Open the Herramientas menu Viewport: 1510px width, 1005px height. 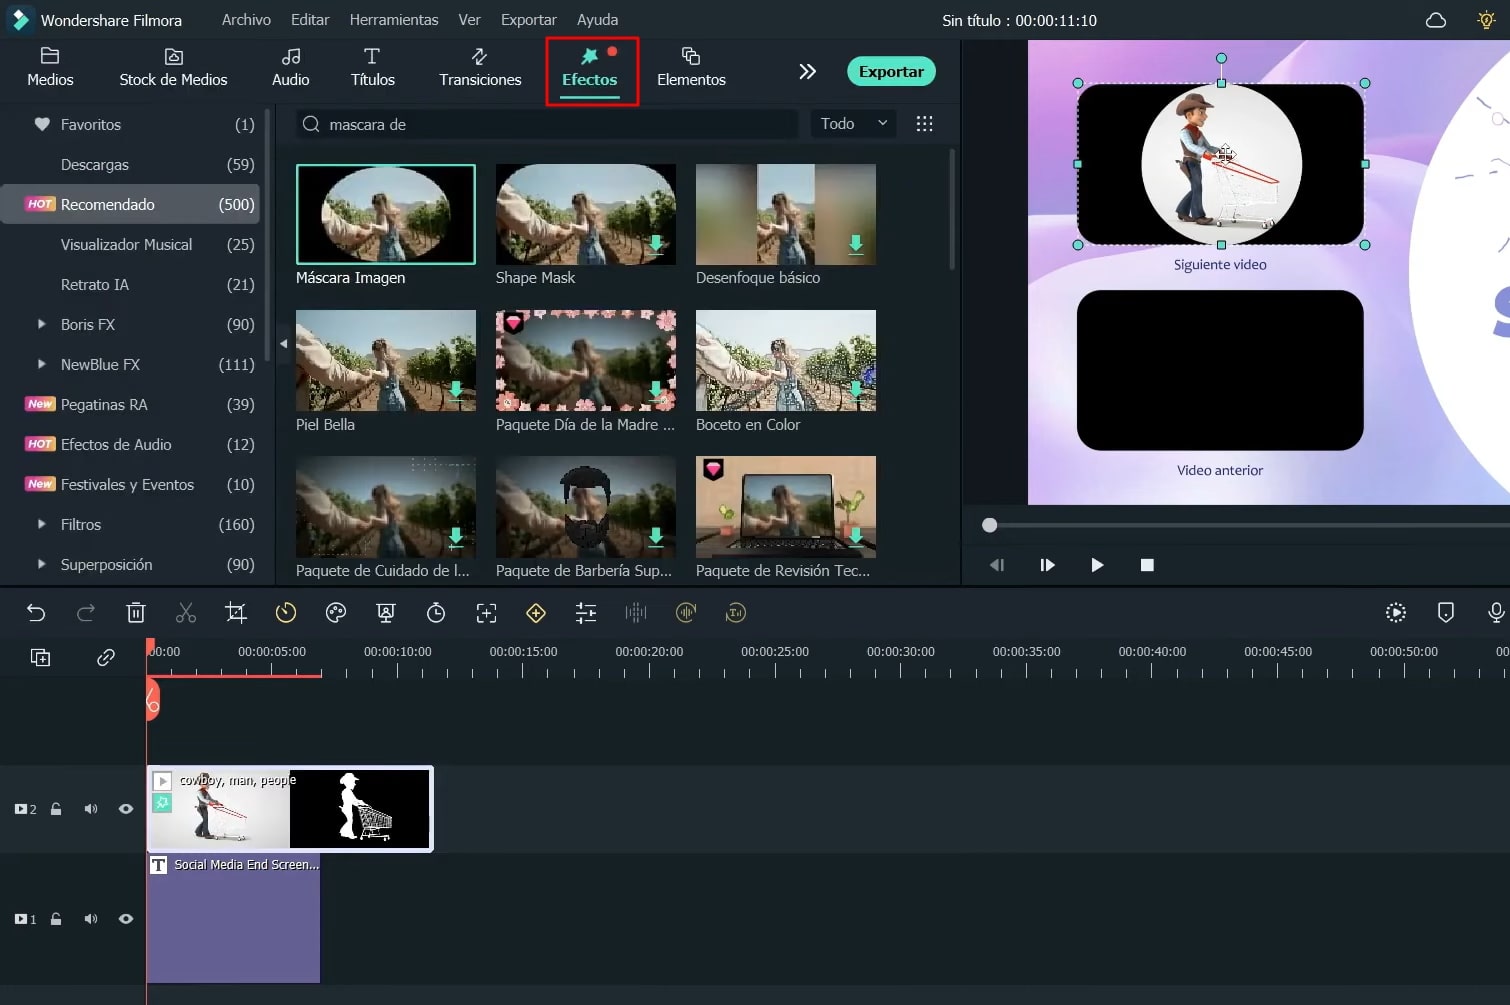(x=394, y=20)
